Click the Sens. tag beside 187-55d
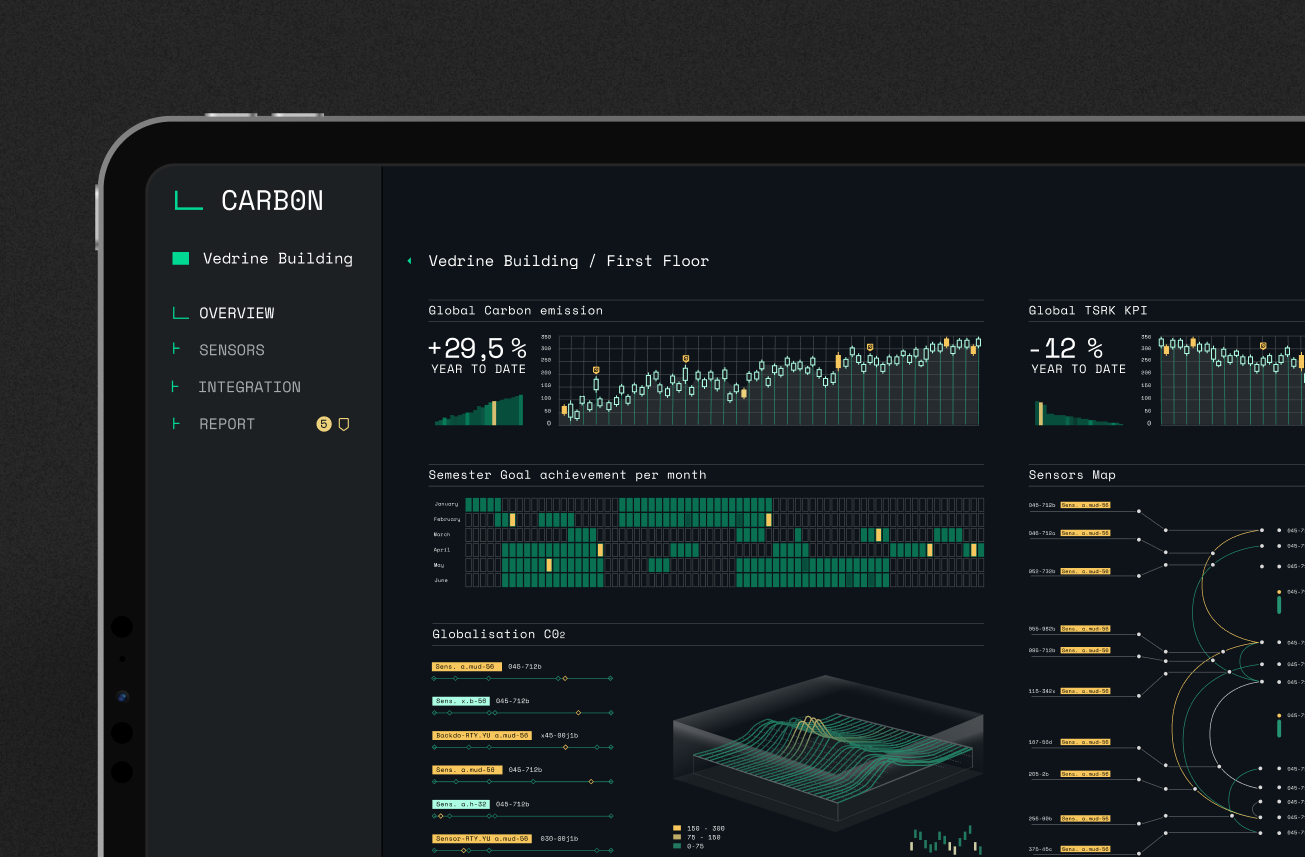This screenshot has width=1305, height=857. click(1086, 742)
